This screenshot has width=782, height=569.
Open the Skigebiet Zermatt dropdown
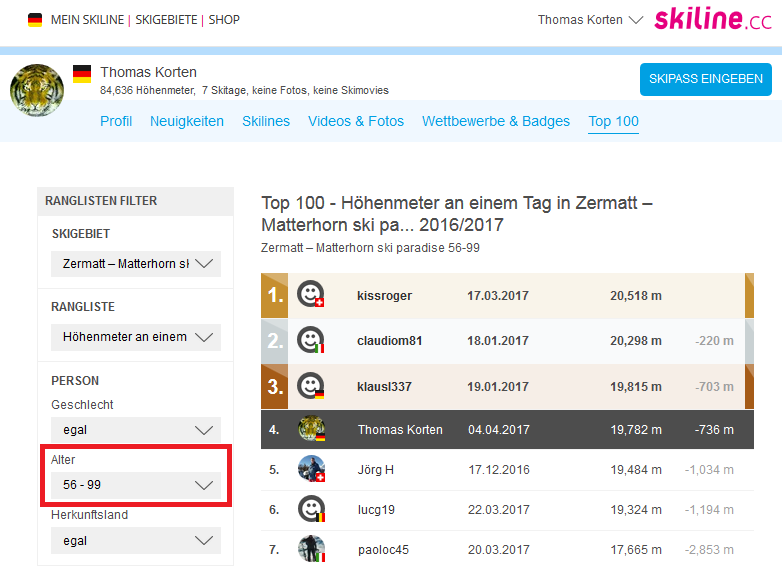point(136,264)
